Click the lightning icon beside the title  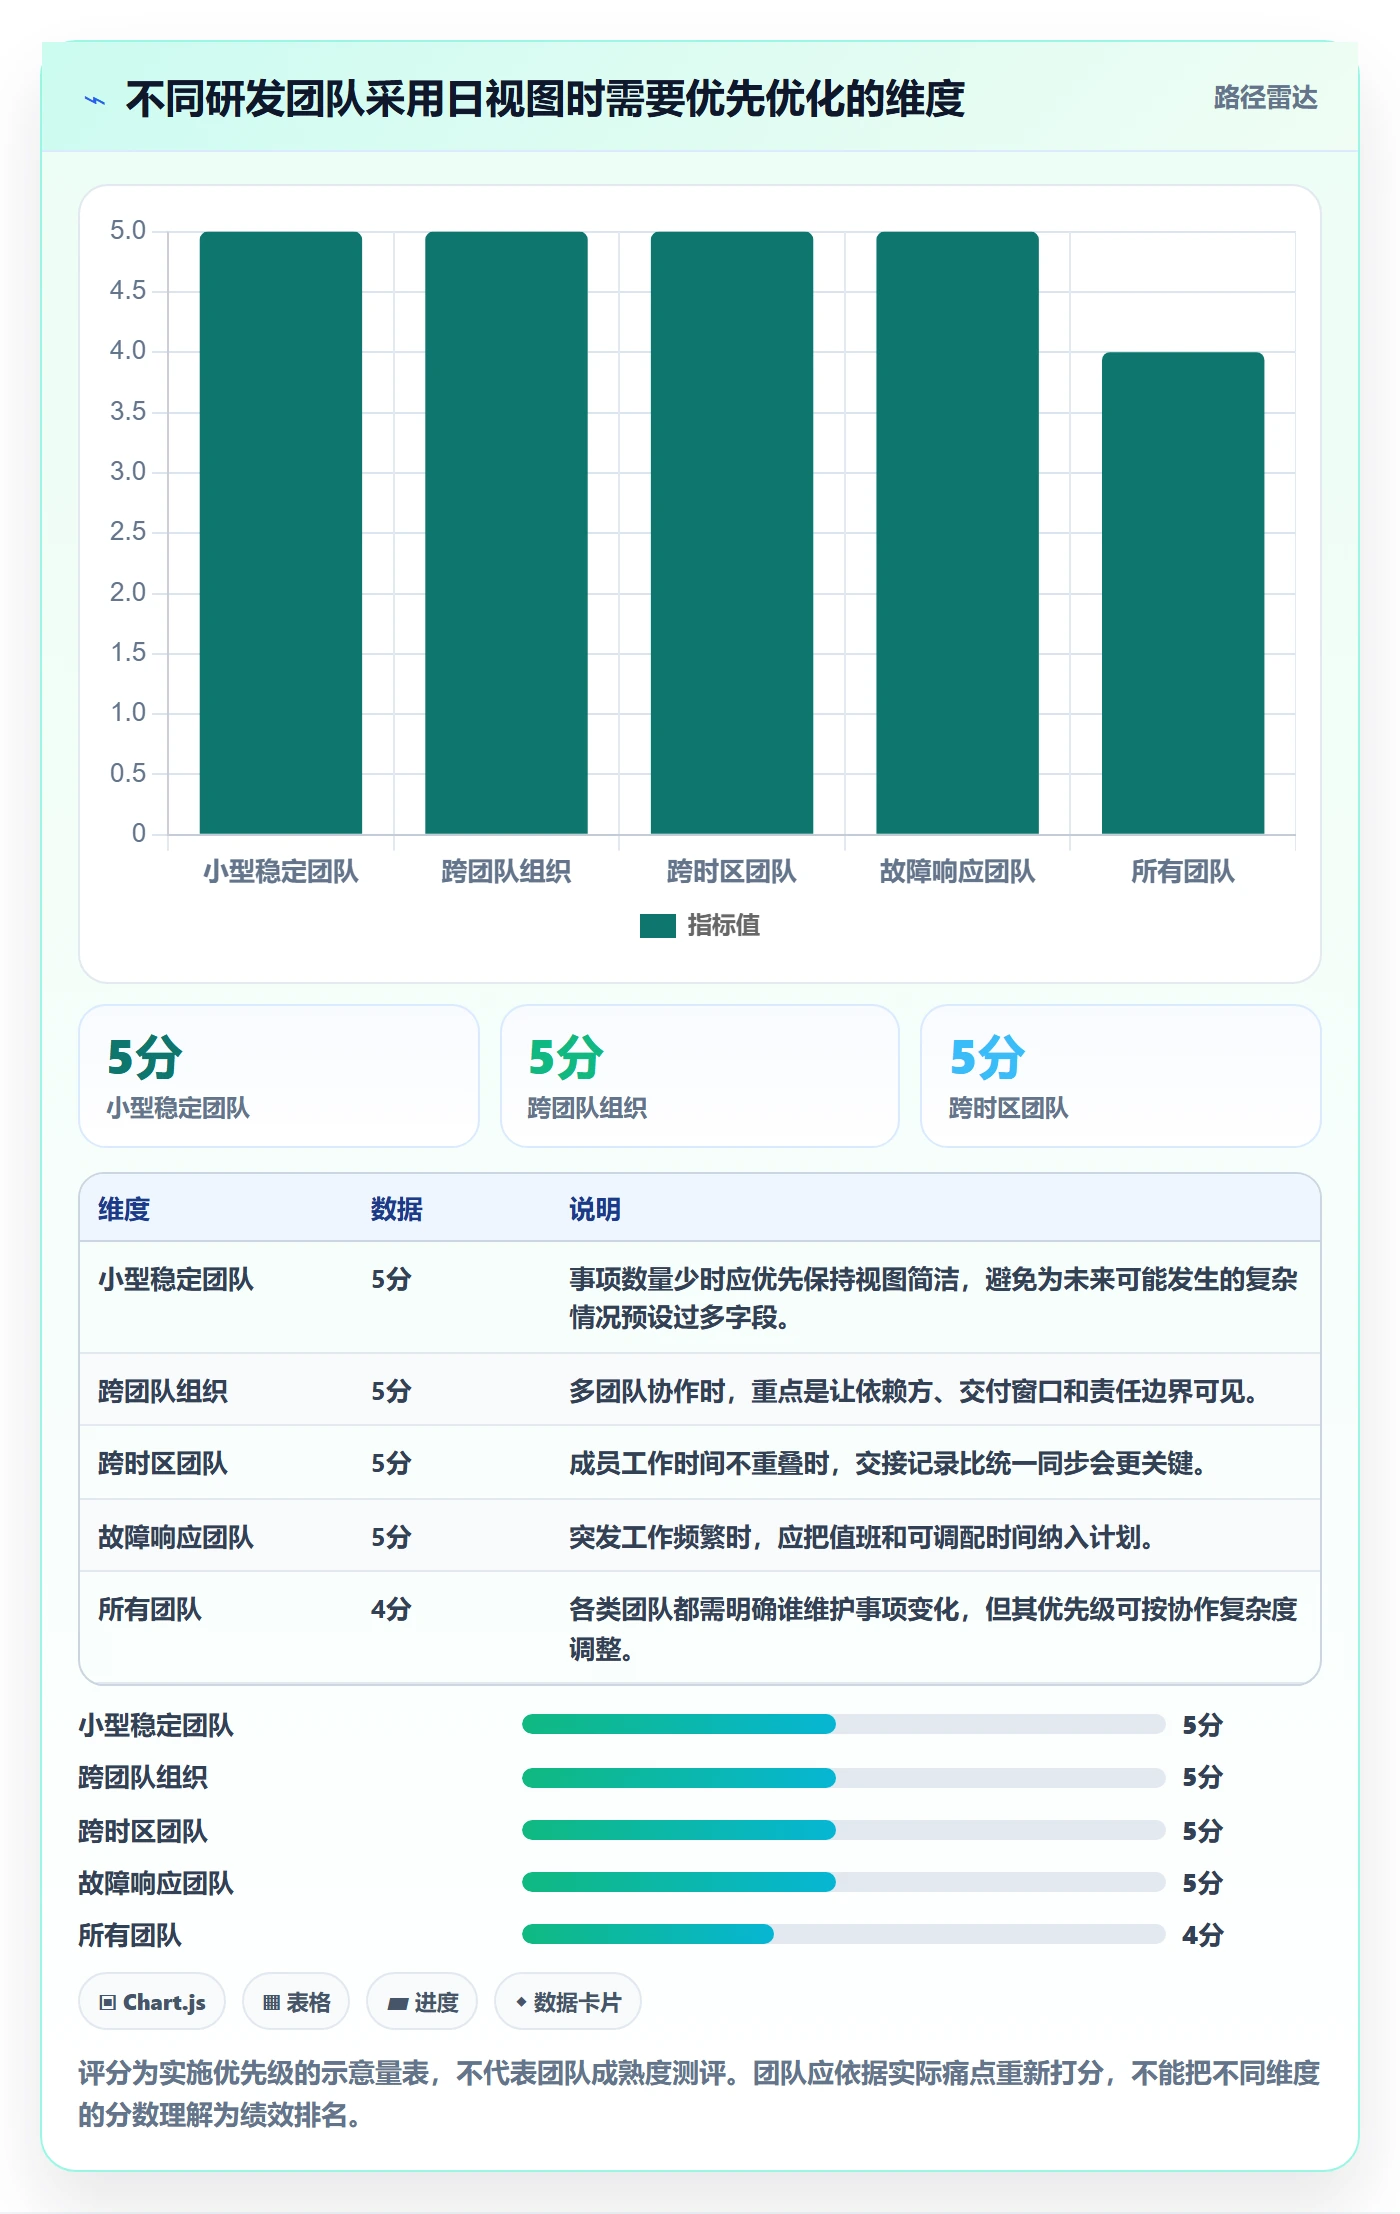pyautogui.click(x=95, y=100)
